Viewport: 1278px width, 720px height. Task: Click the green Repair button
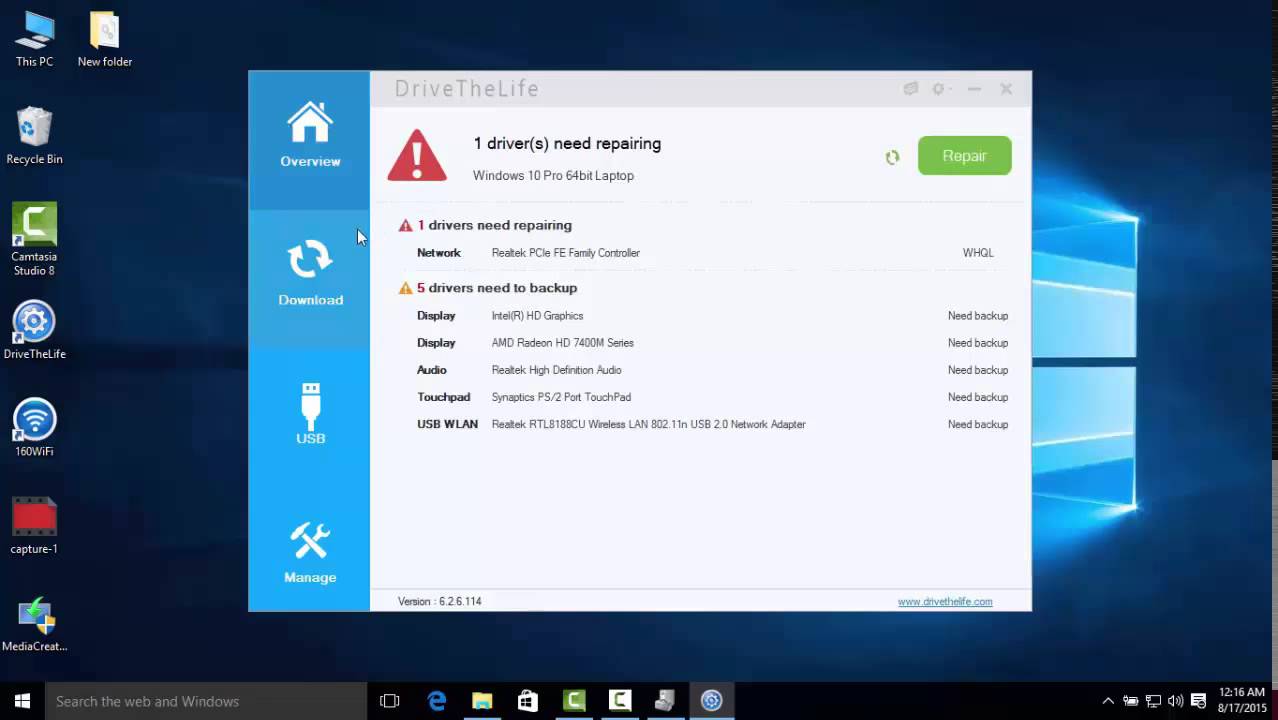tap(964, 156)
